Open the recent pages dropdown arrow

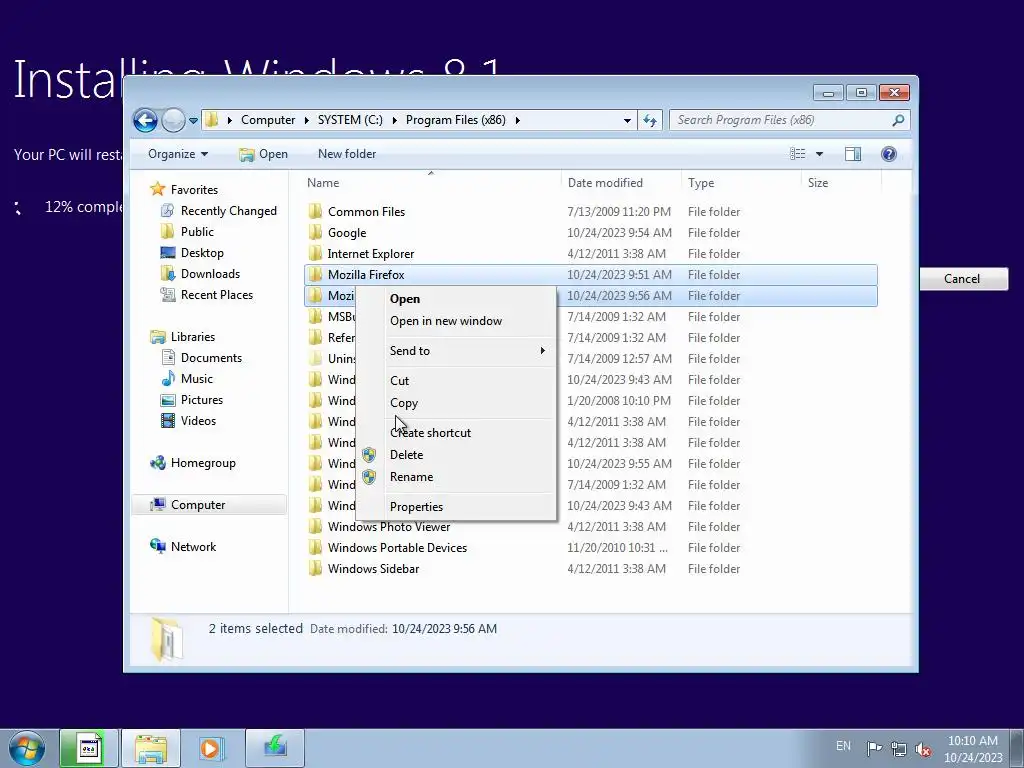[193, 121]
